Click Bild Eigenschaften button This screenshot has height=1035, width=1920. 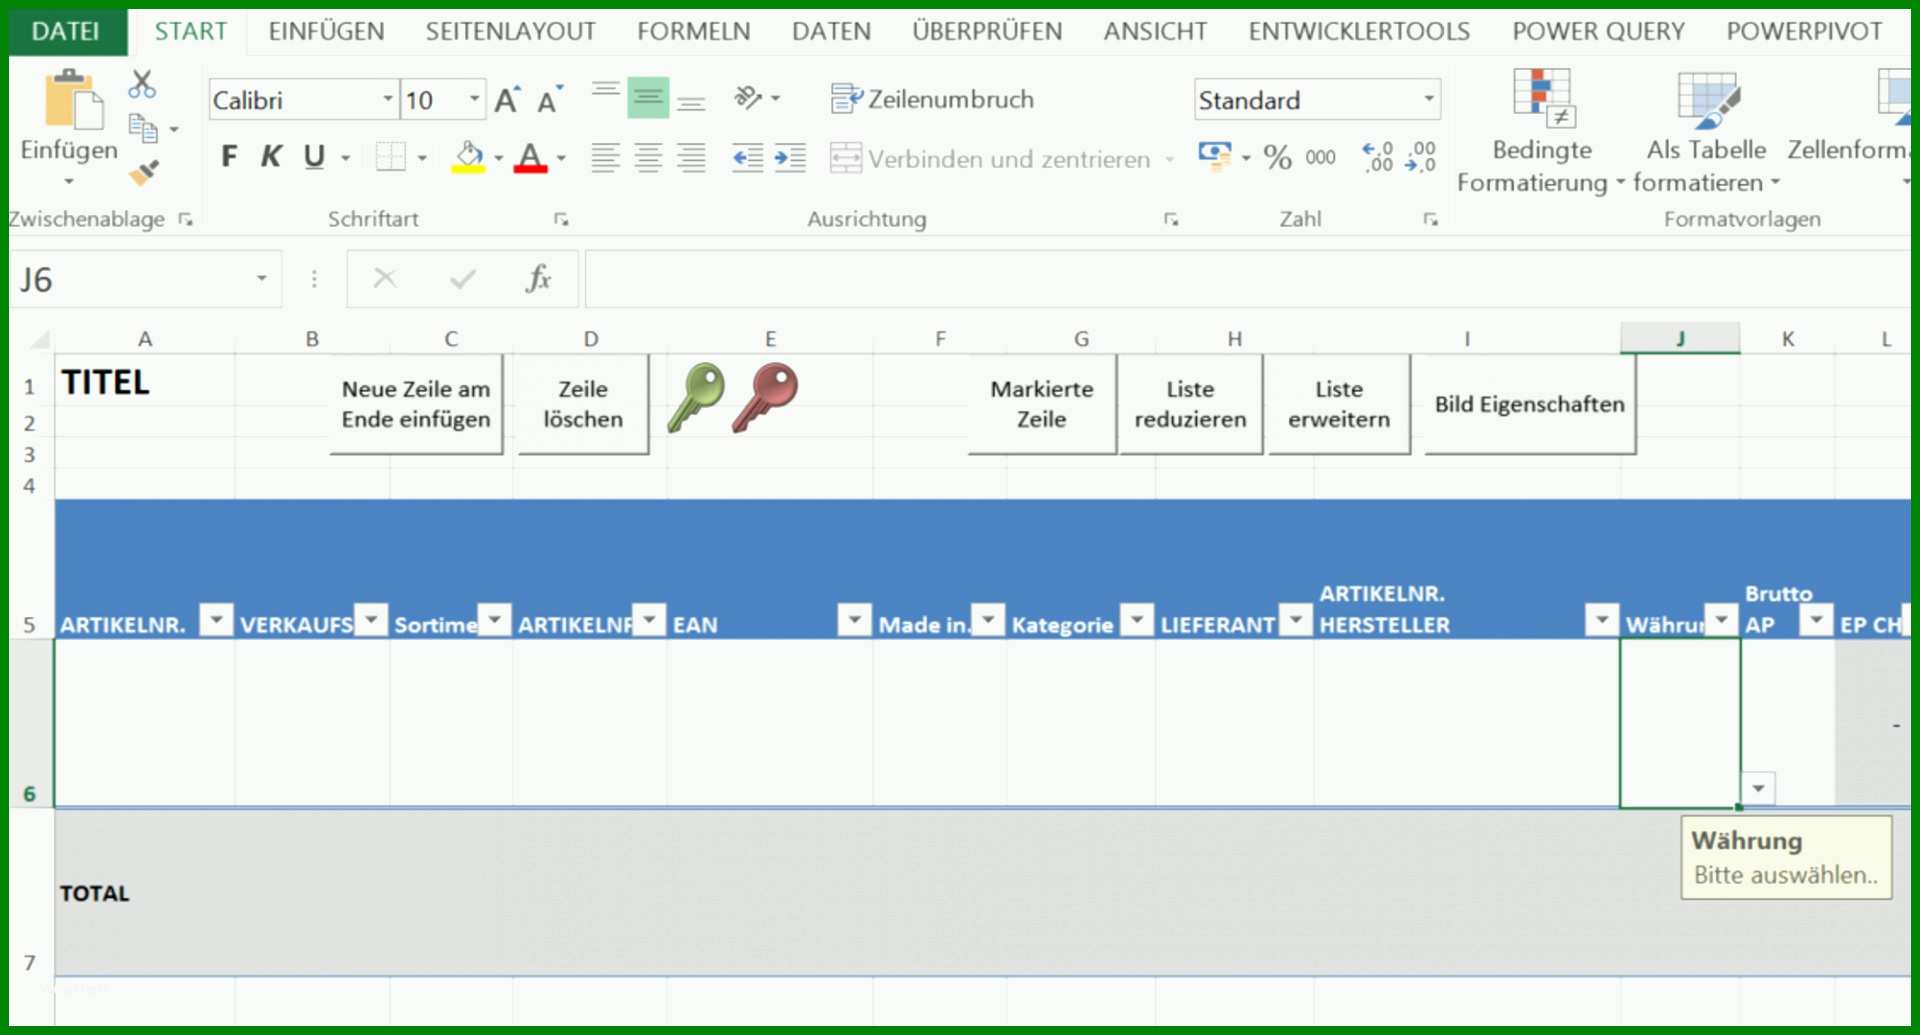pos(1530,404)
